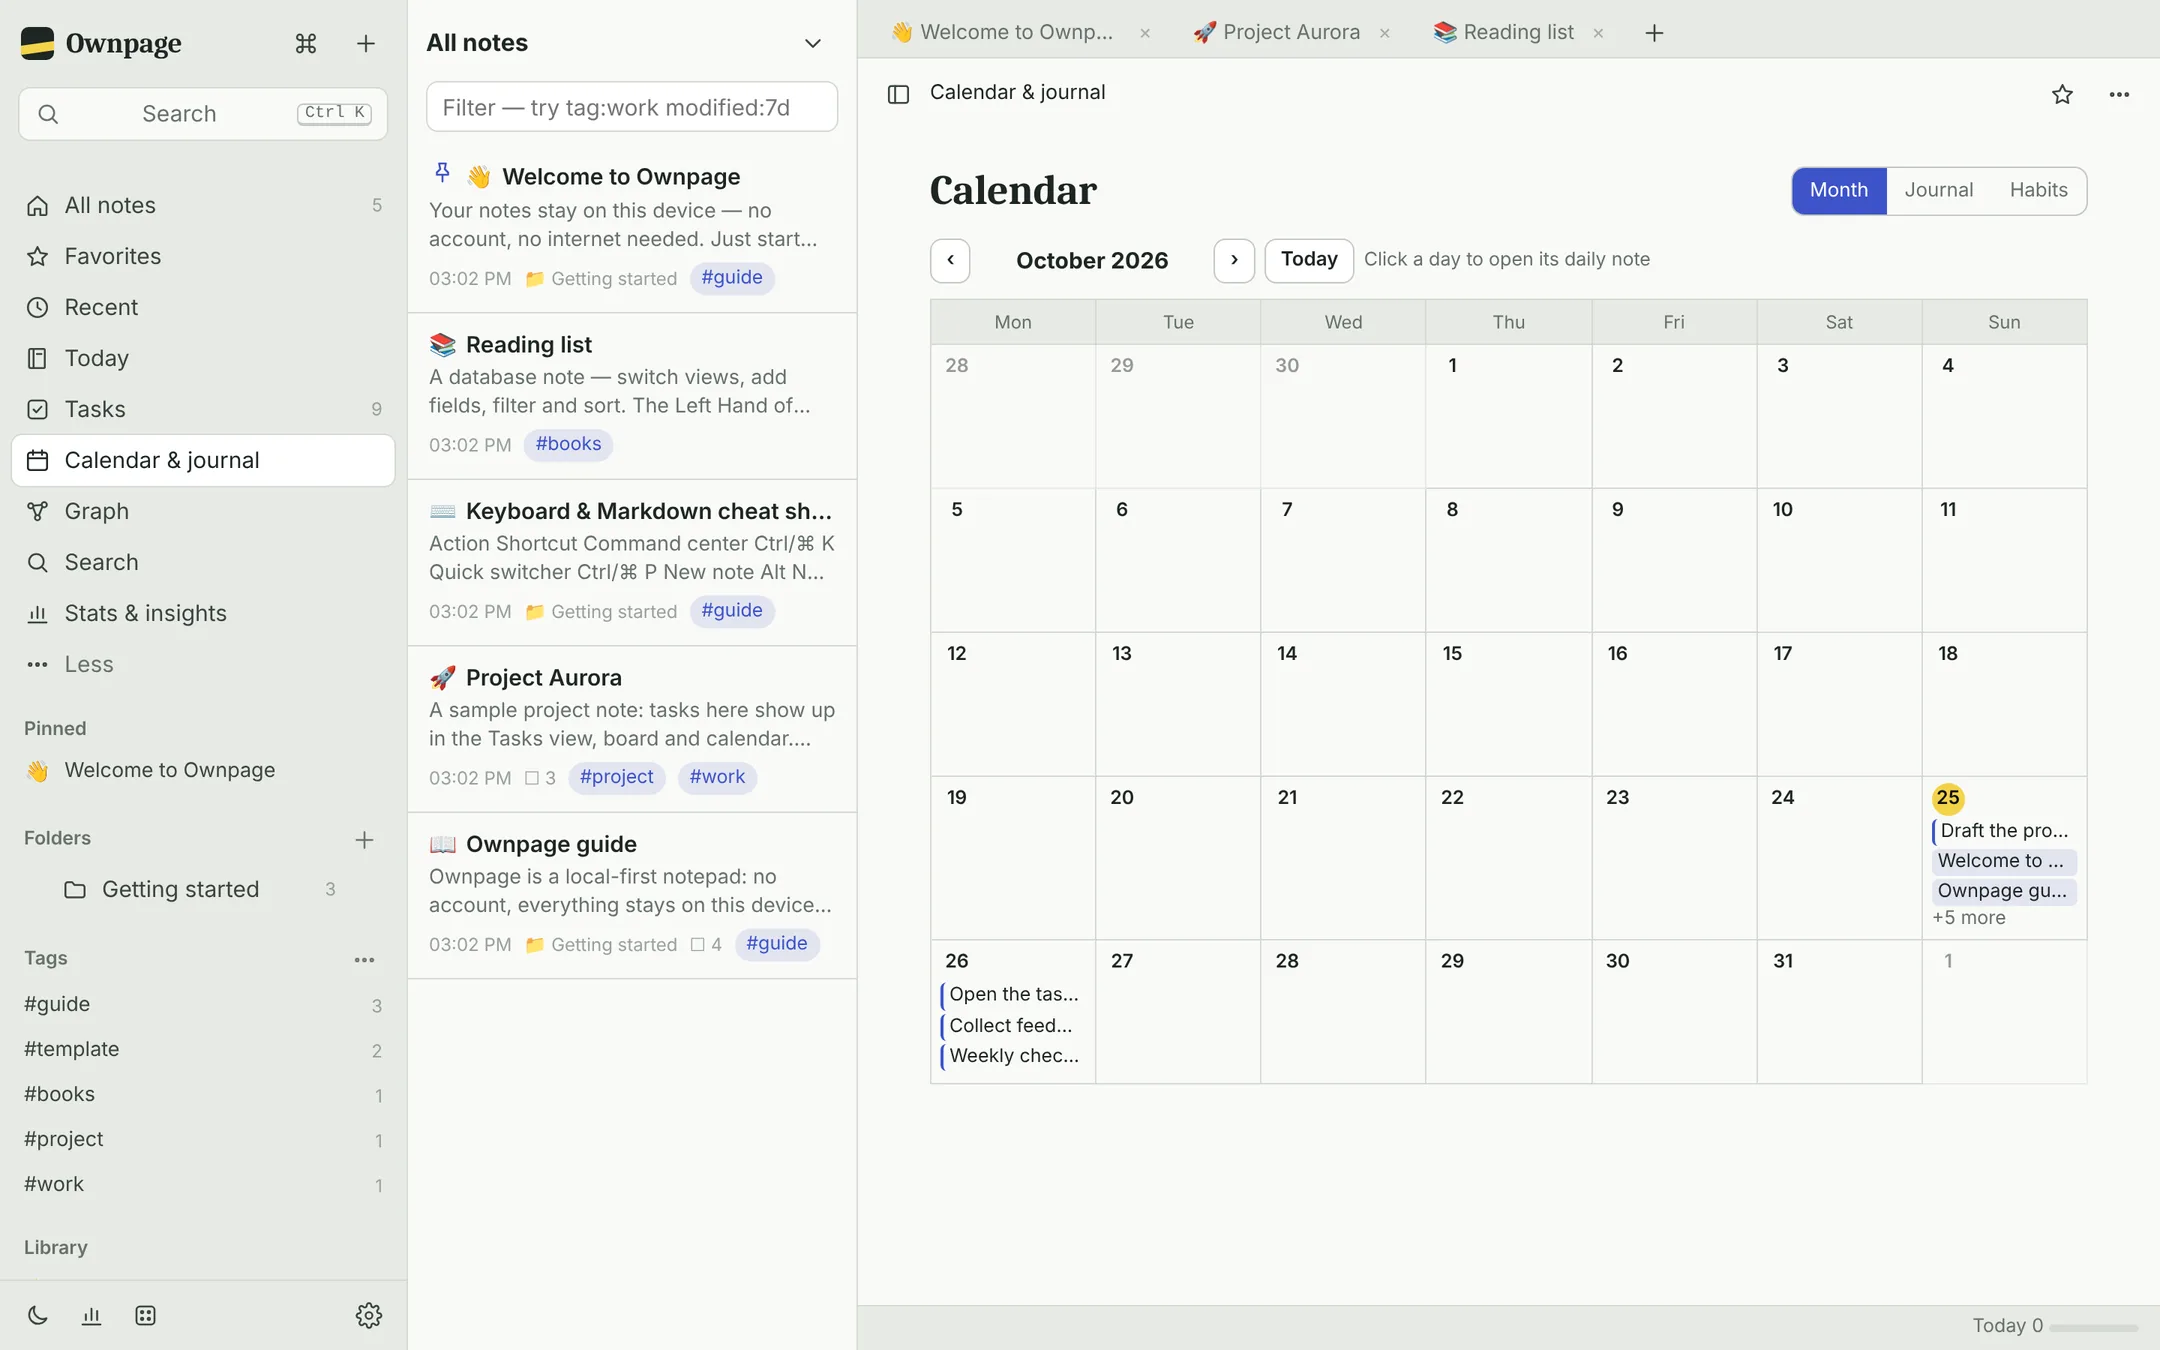
Task: Click the #project tag on Project Aurora note
Action: pos(616,777)
